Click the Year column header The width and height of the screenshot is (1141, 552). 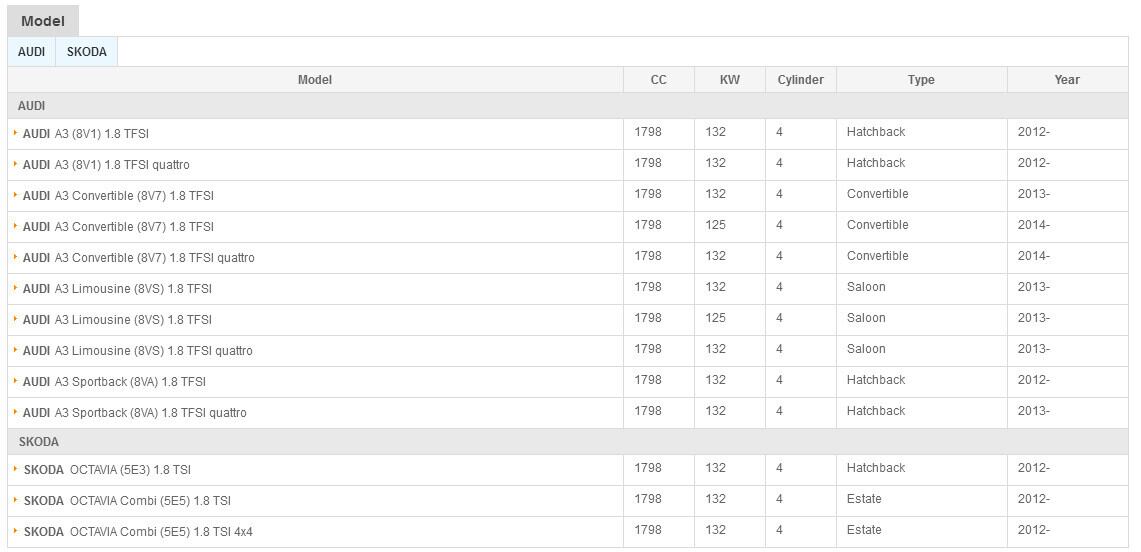[x=1067, y=80]
